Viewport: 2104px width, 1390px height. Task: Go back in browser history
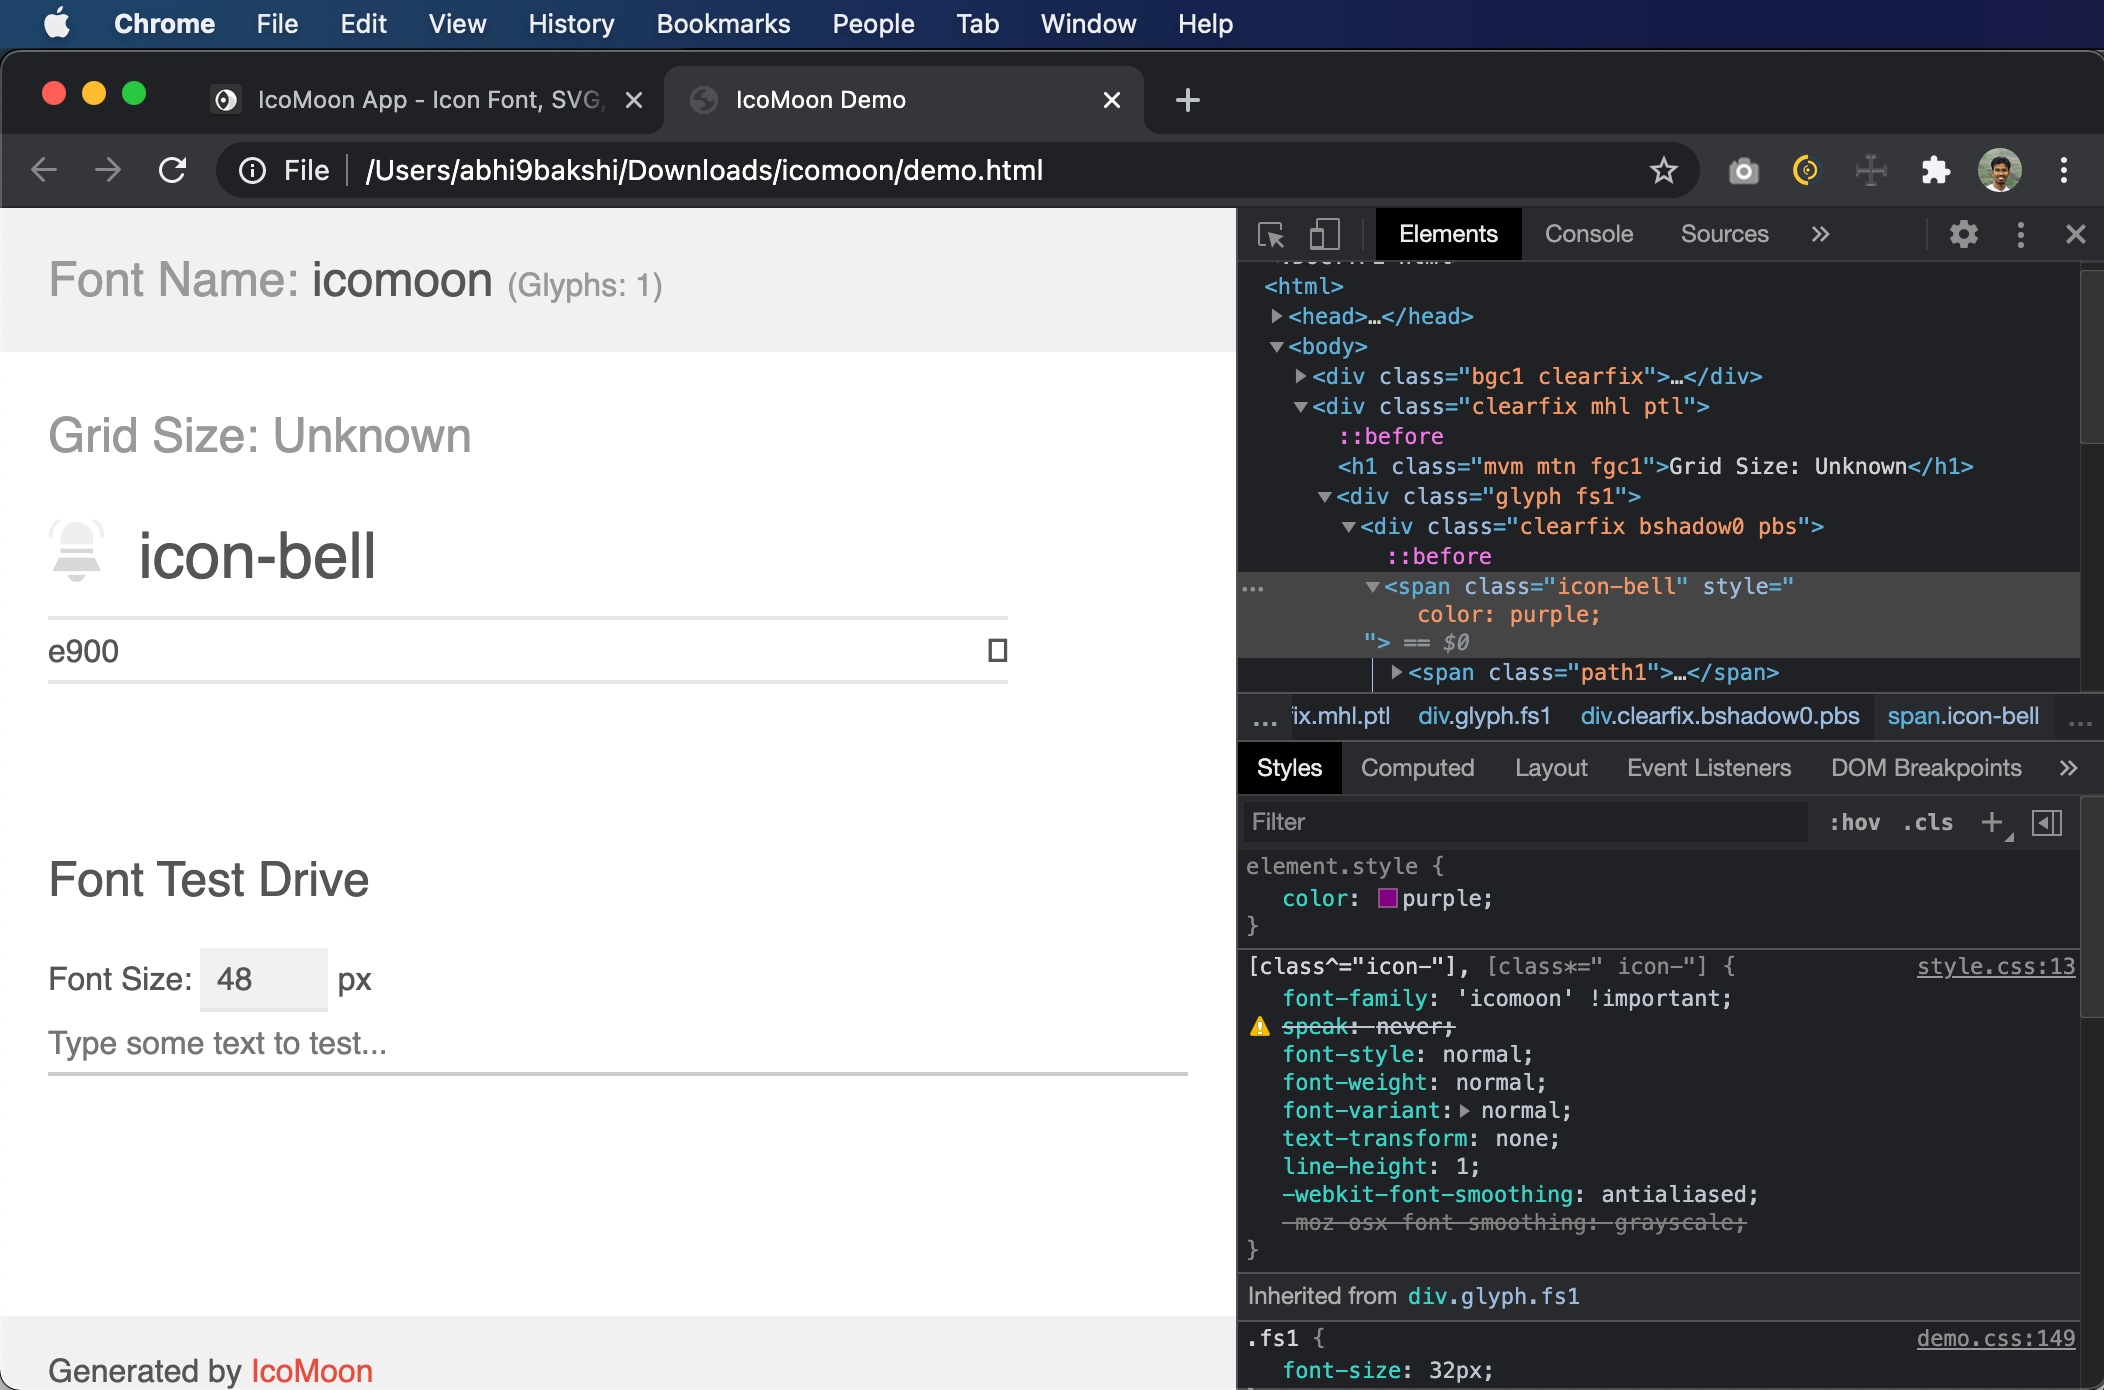[44, 171]
